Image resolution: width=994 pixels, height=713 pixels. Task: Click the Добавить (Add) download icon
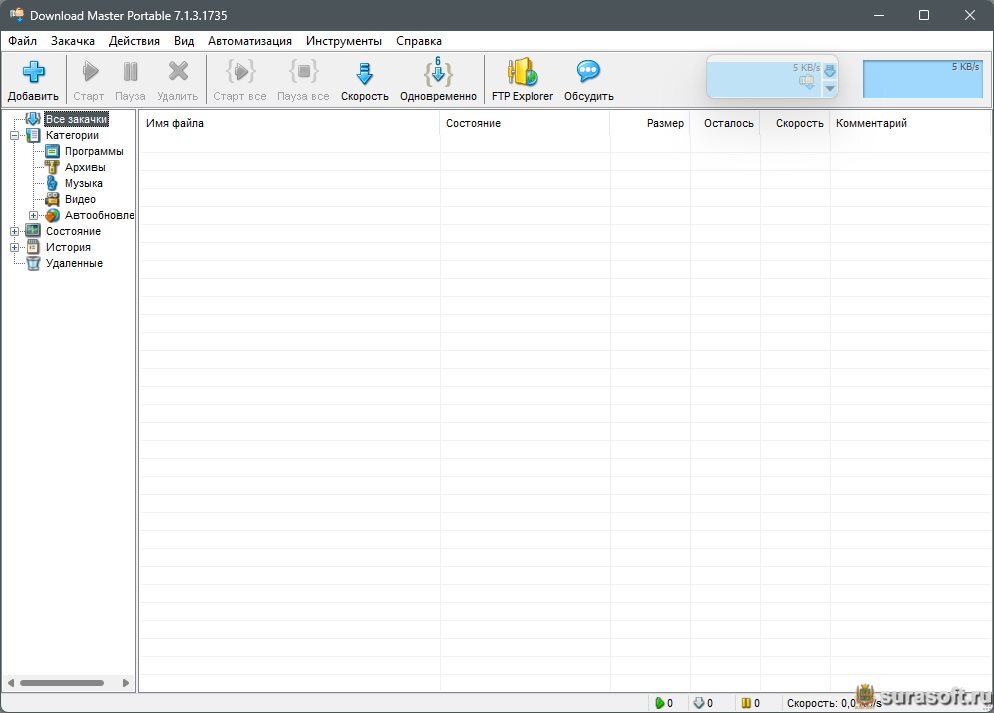point(34,73)
